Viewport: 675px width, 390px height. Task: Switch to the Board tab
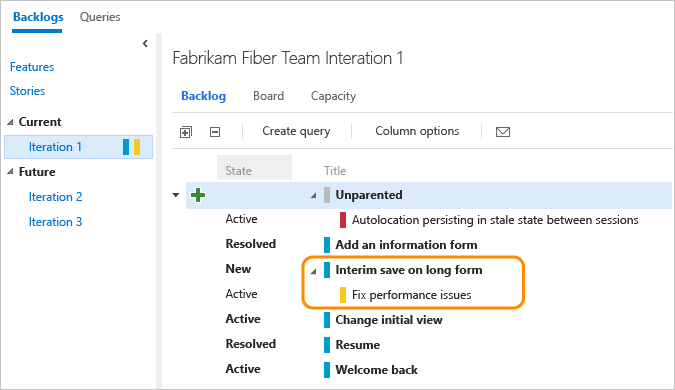coord(269,96)
